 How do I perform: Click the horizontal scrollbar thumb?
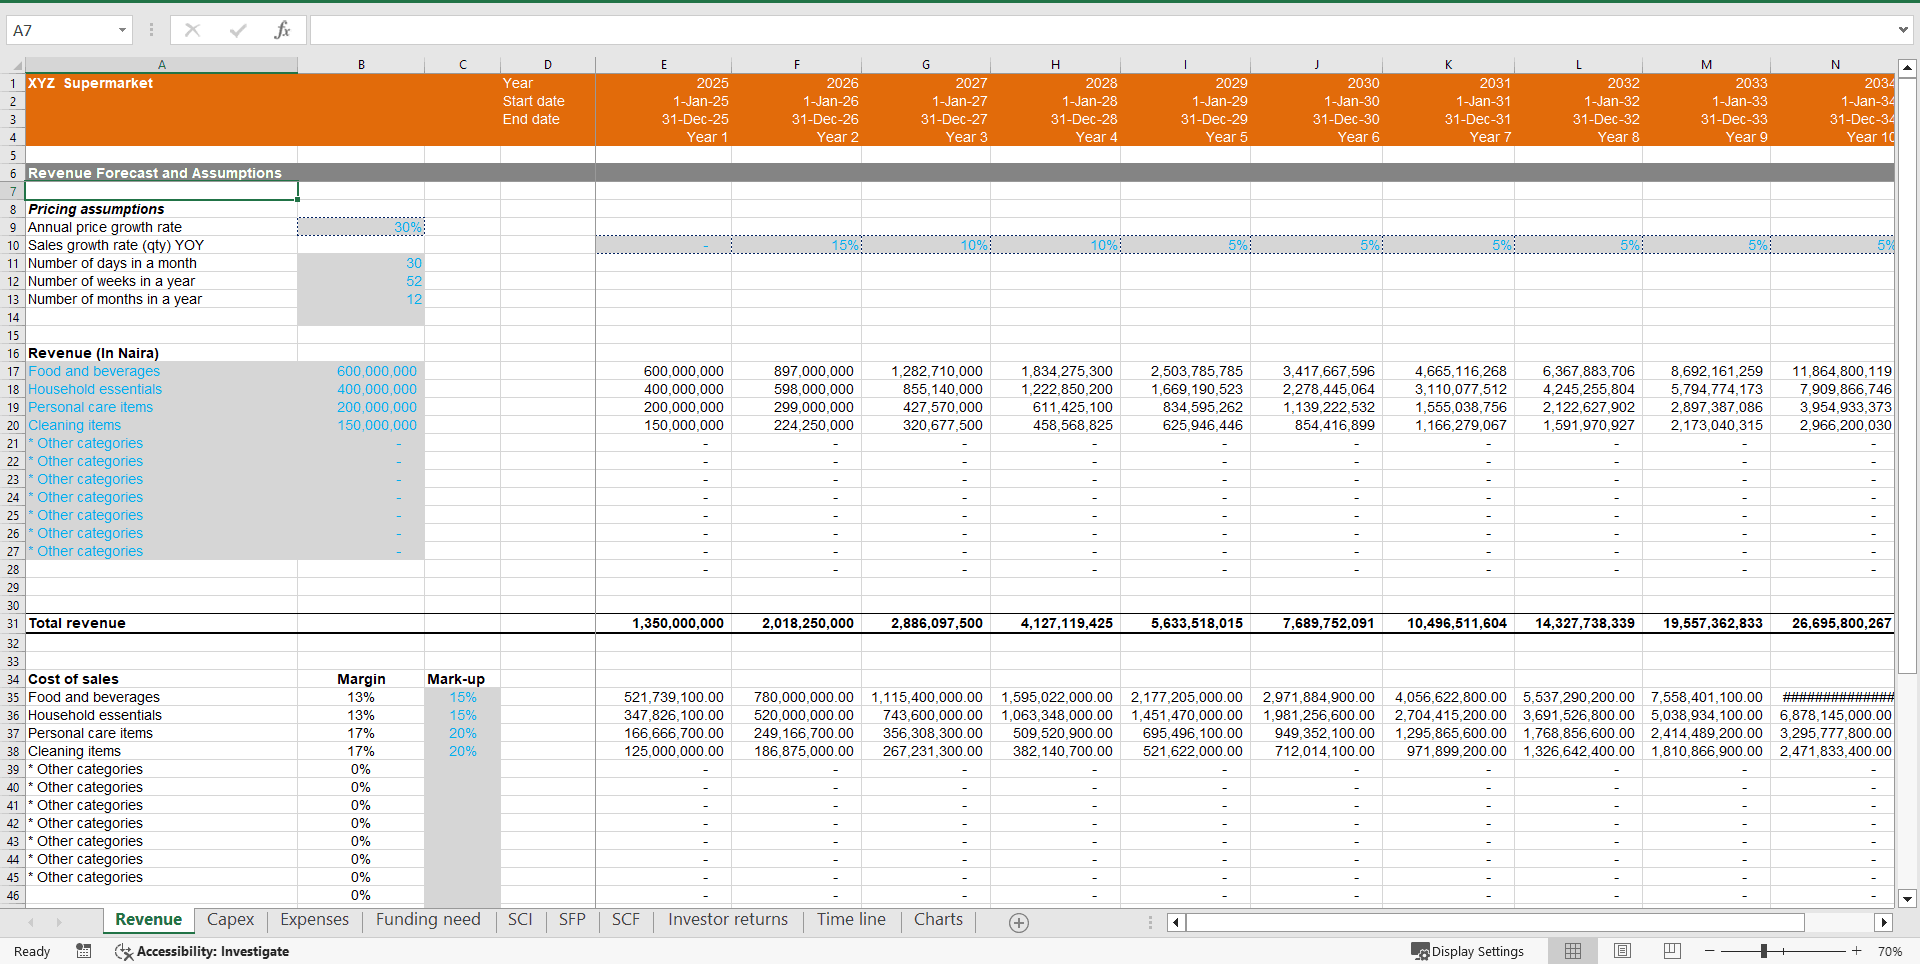point(1495,923)
